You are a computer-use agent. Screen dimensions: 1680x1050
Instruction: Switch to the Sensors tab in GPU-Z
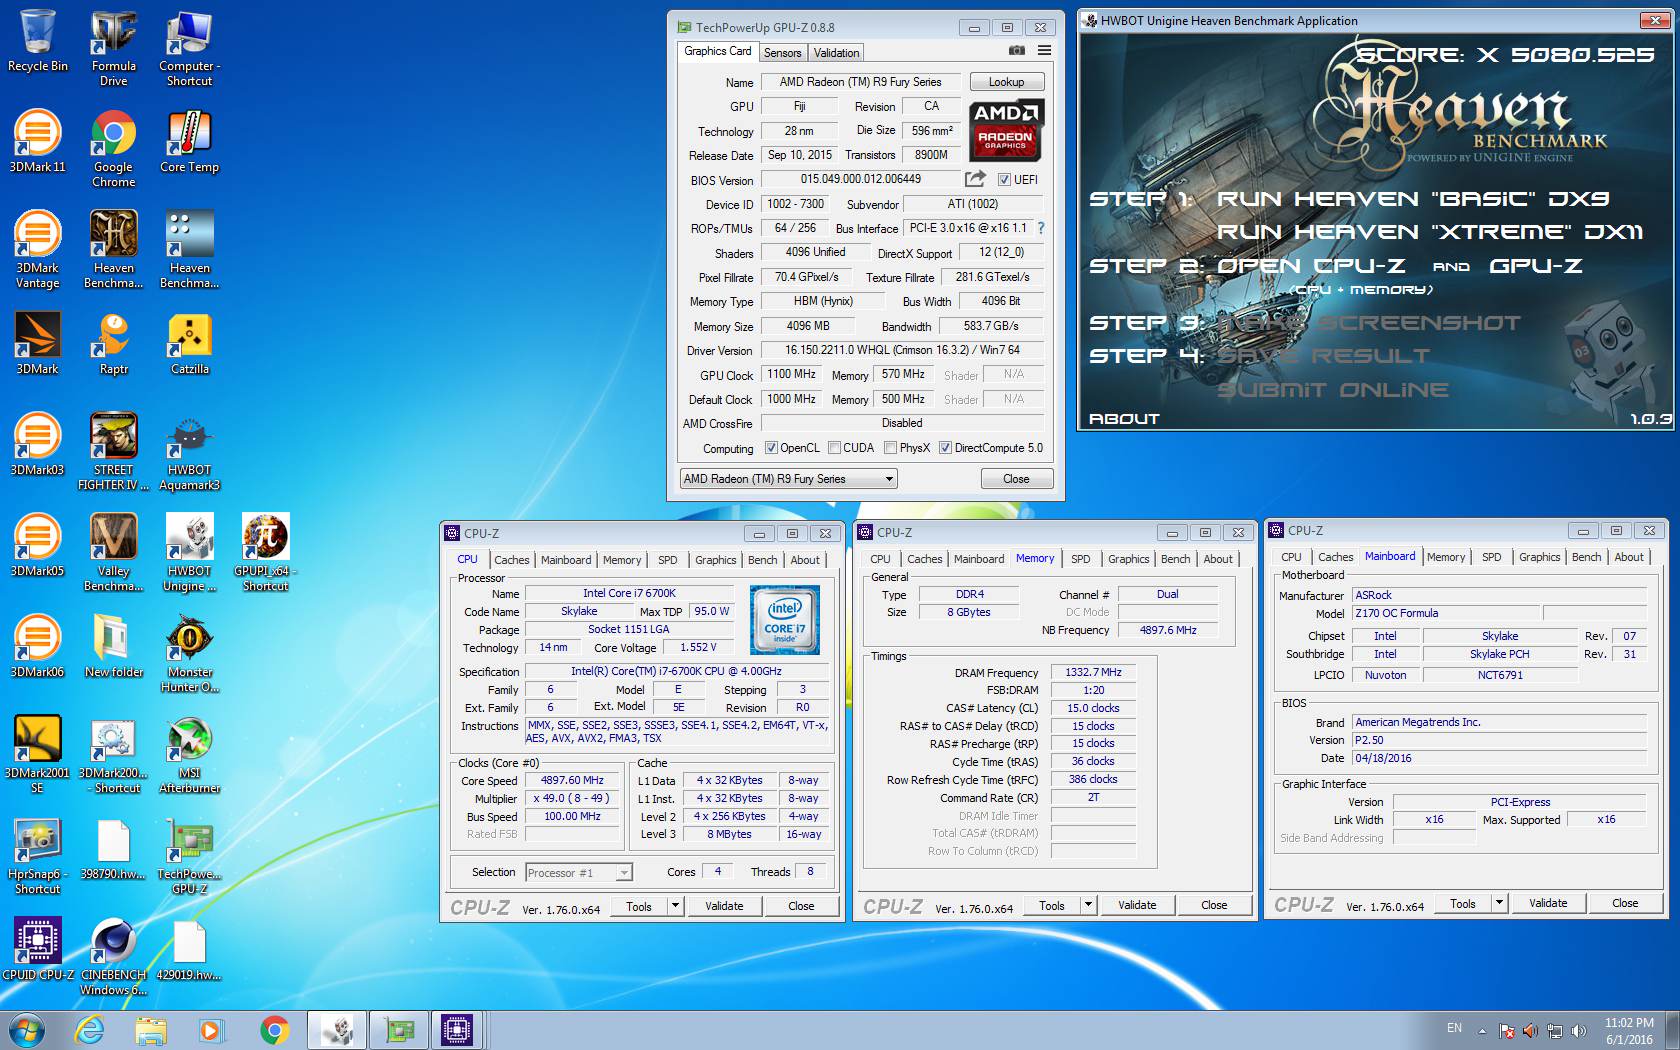point(782,53)
